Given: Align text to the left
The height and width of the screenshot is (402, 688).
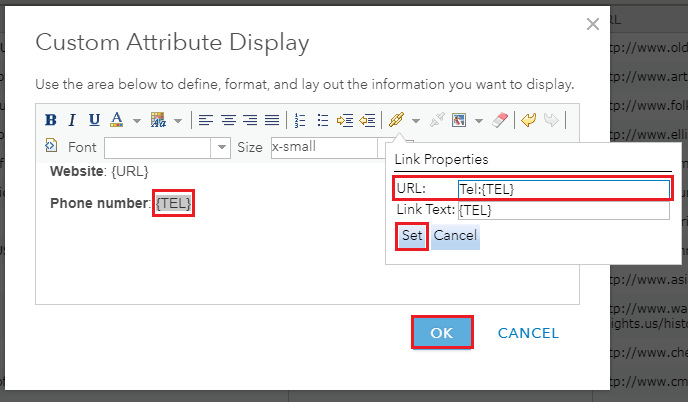Looking at the screenshot, I should 206,120.
